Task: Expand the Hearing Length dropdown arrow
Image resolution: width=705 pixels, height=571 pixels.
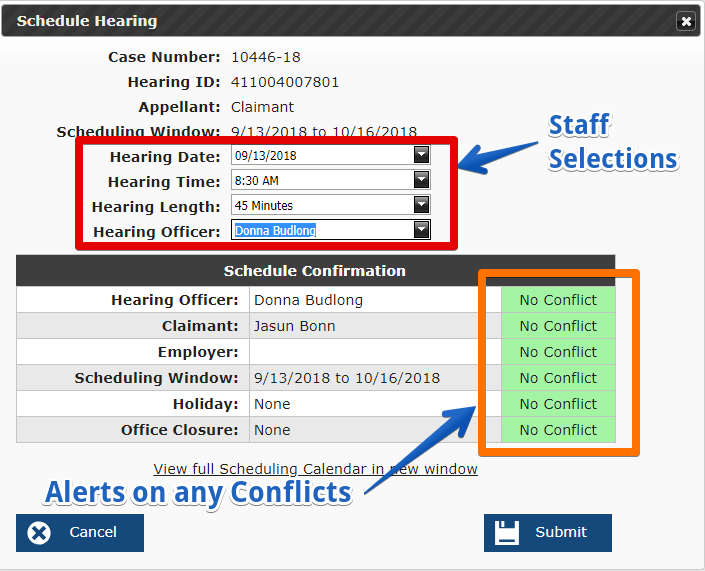Action: [421, 205]
